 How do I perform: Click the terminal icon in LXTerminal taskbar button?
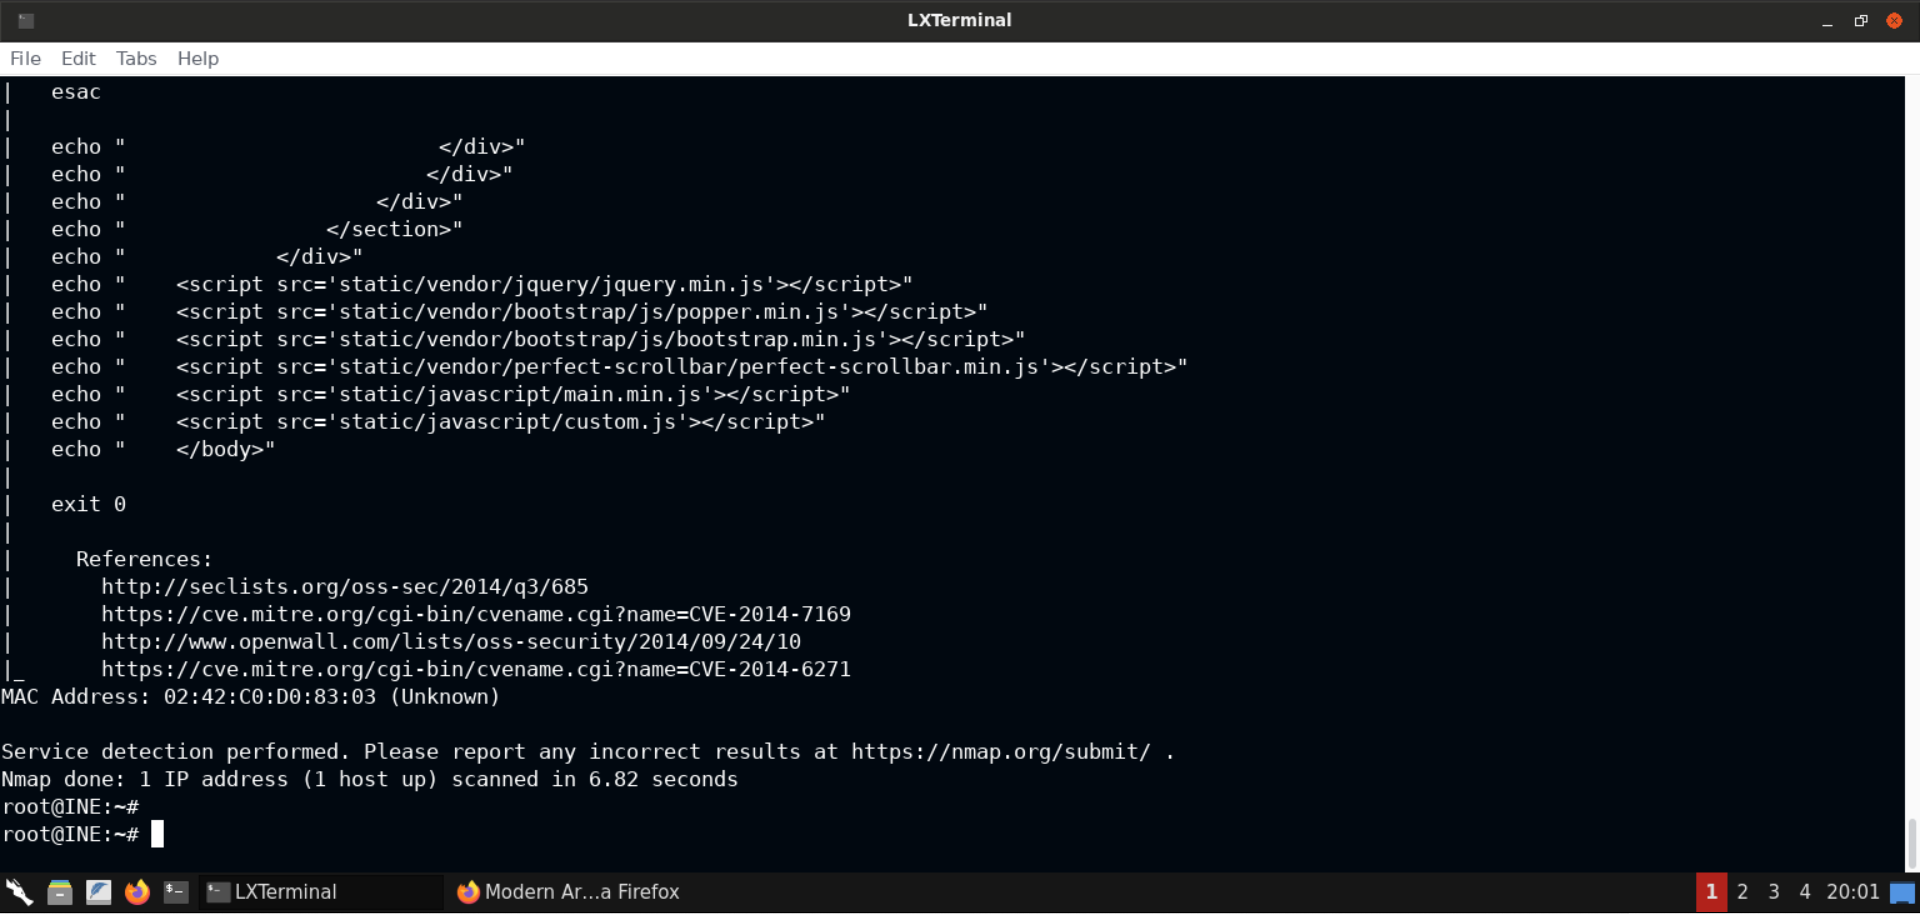click(218, 892)
